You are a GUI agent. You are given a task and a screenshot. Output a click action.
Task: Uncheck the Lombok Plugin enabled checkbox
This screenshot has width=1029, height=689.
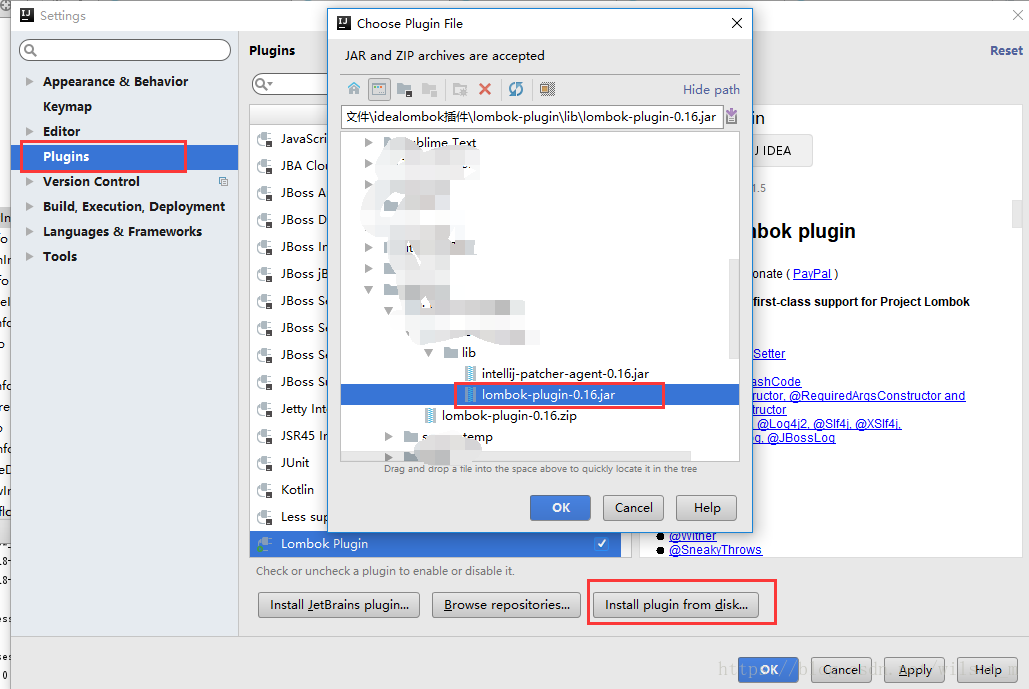pos(602,544)
